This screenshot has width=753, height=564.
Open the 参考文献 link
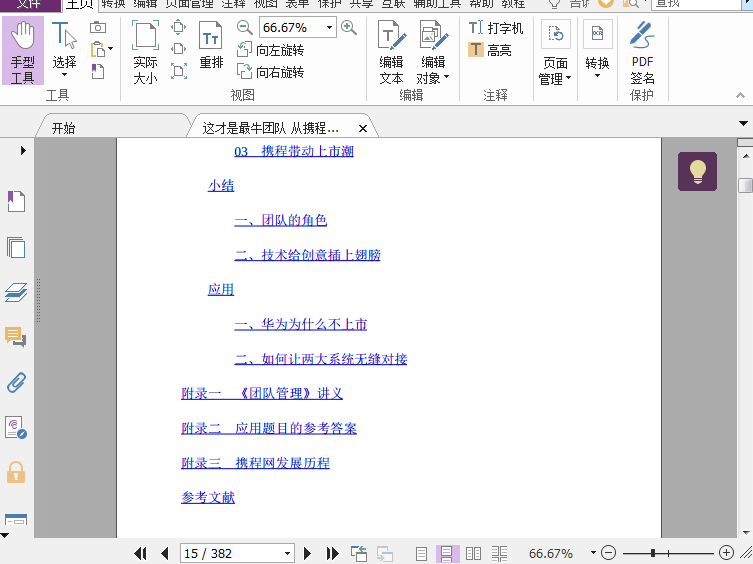208,497
